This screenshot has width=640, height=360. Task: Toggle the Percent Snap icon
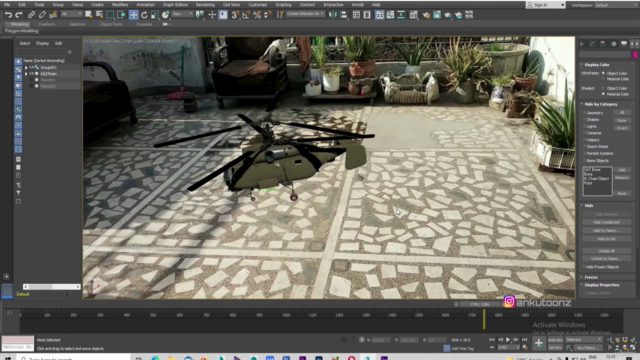(x=257, y=15)
